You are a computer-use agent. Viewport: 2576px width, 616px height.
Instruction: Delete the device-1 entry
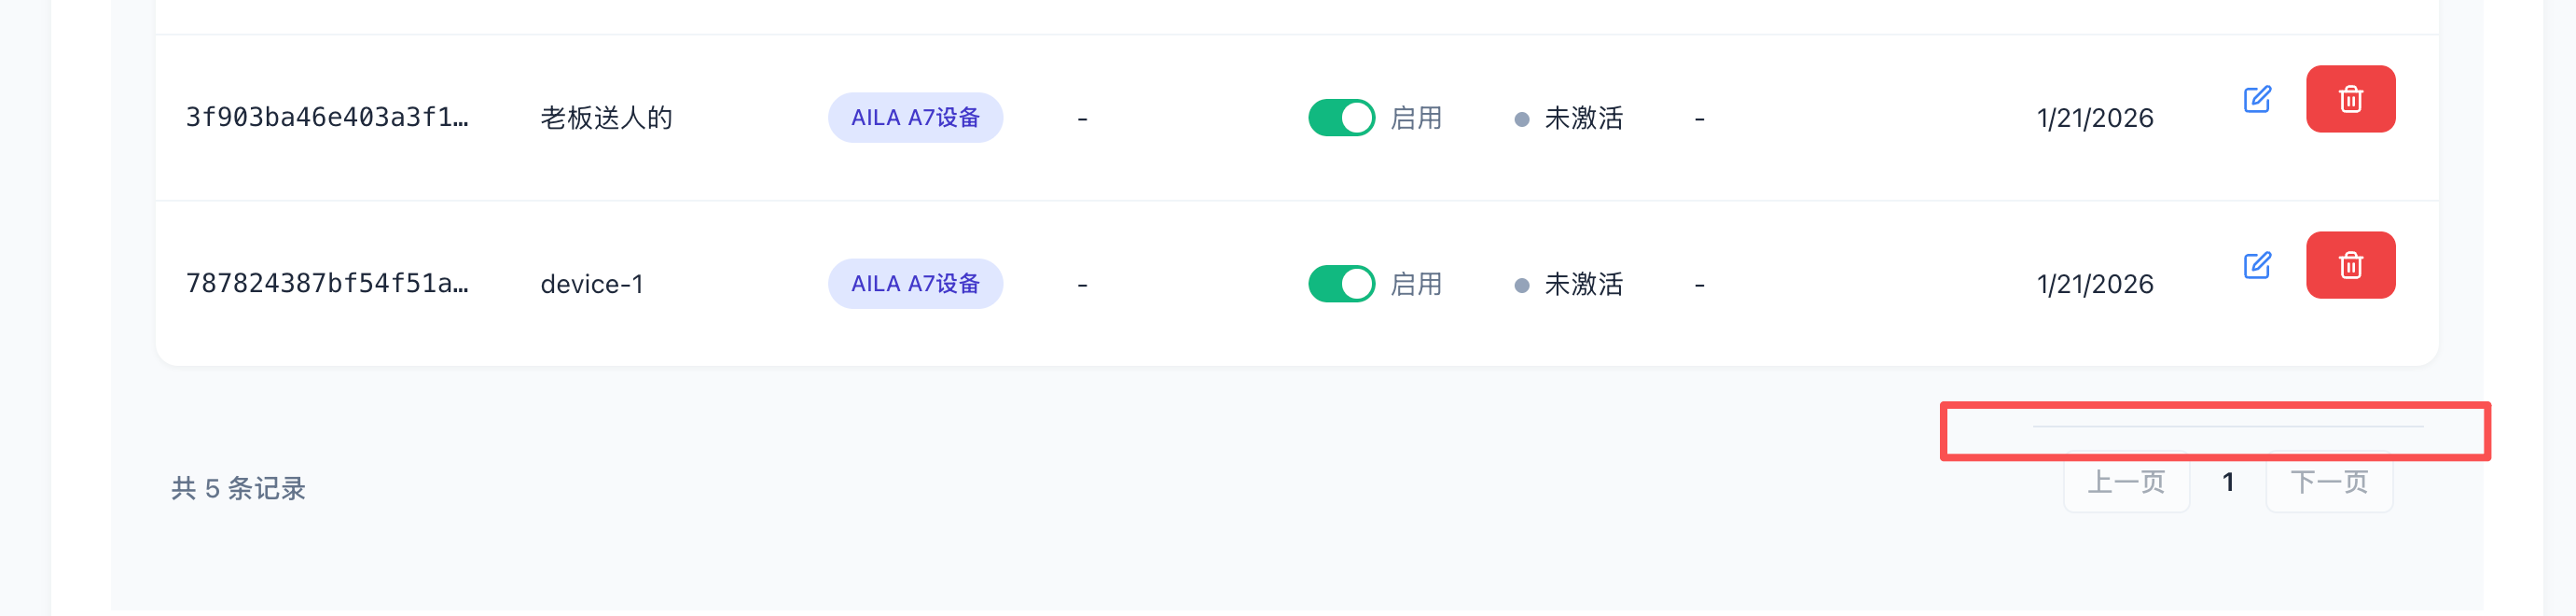coord(2350,265)
